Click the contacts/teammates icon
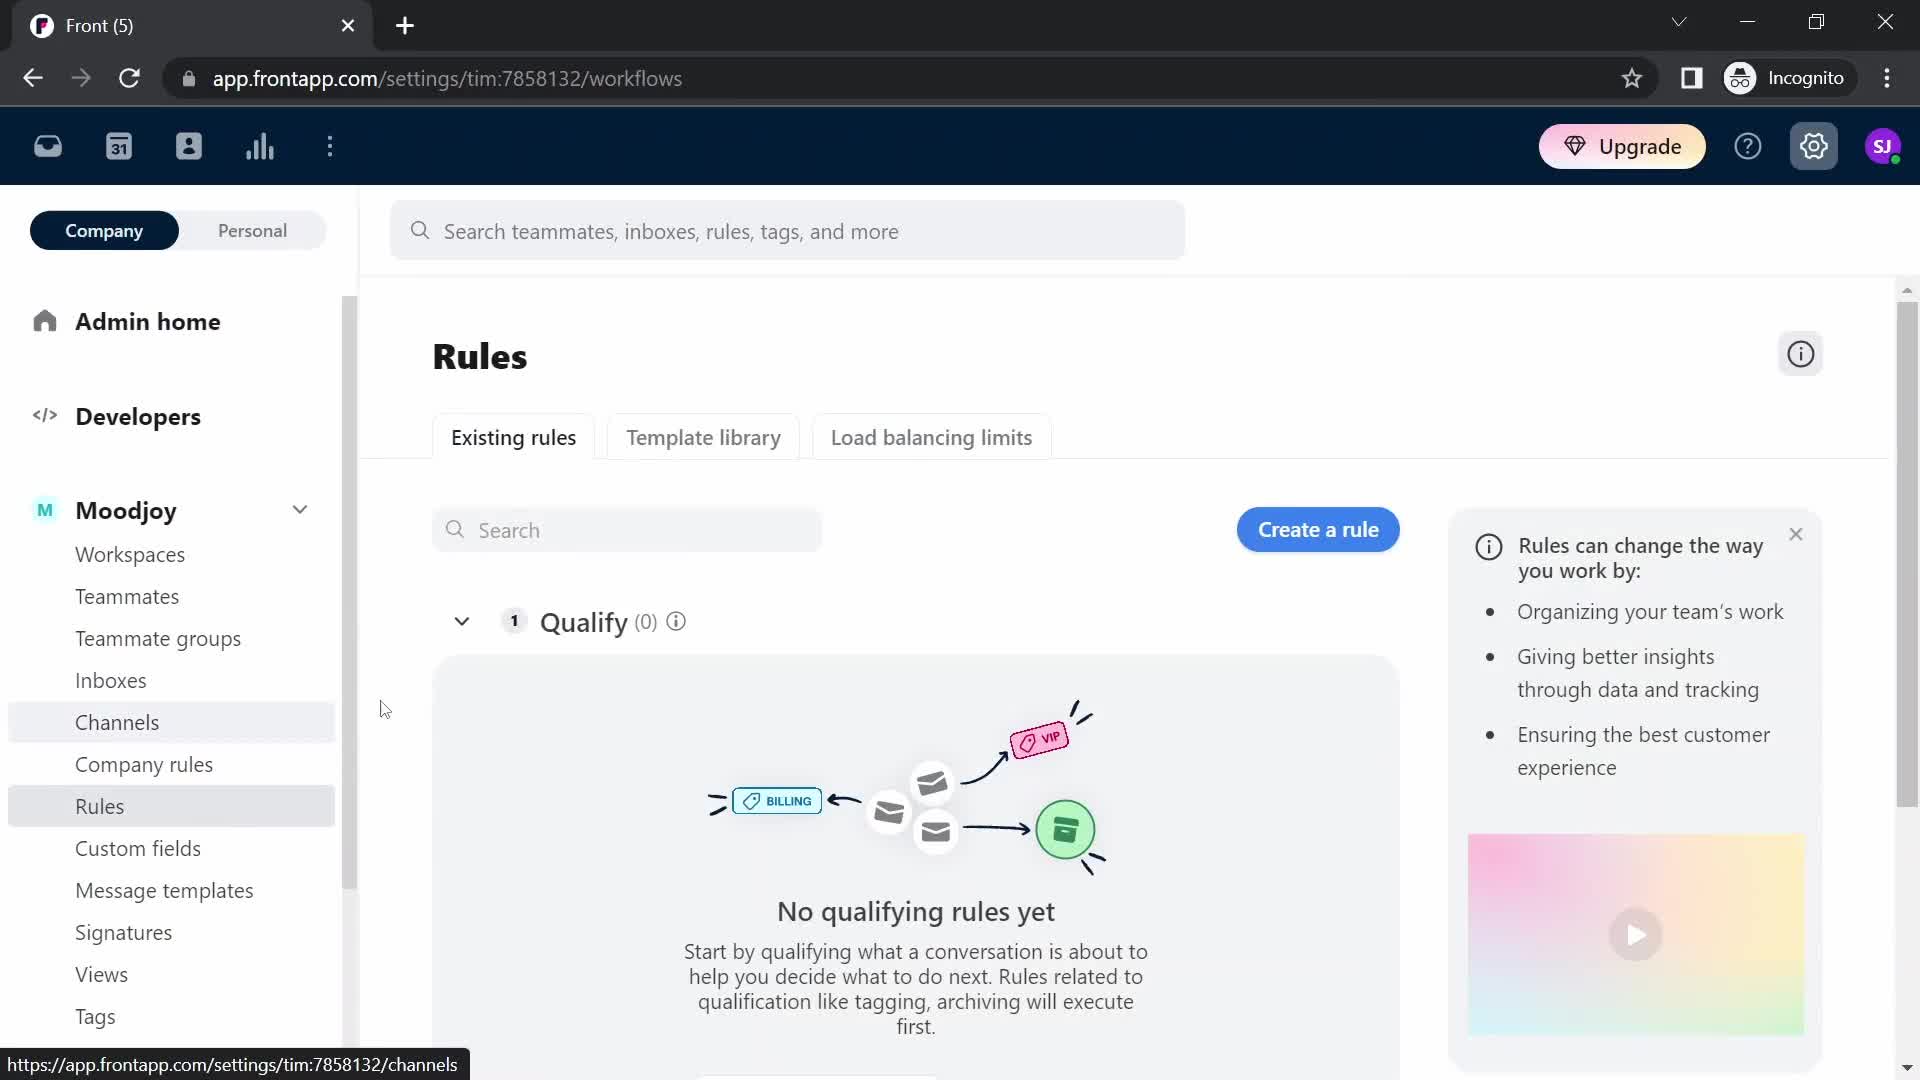Screen dimensions: 1920x1080 click(189, 146)
